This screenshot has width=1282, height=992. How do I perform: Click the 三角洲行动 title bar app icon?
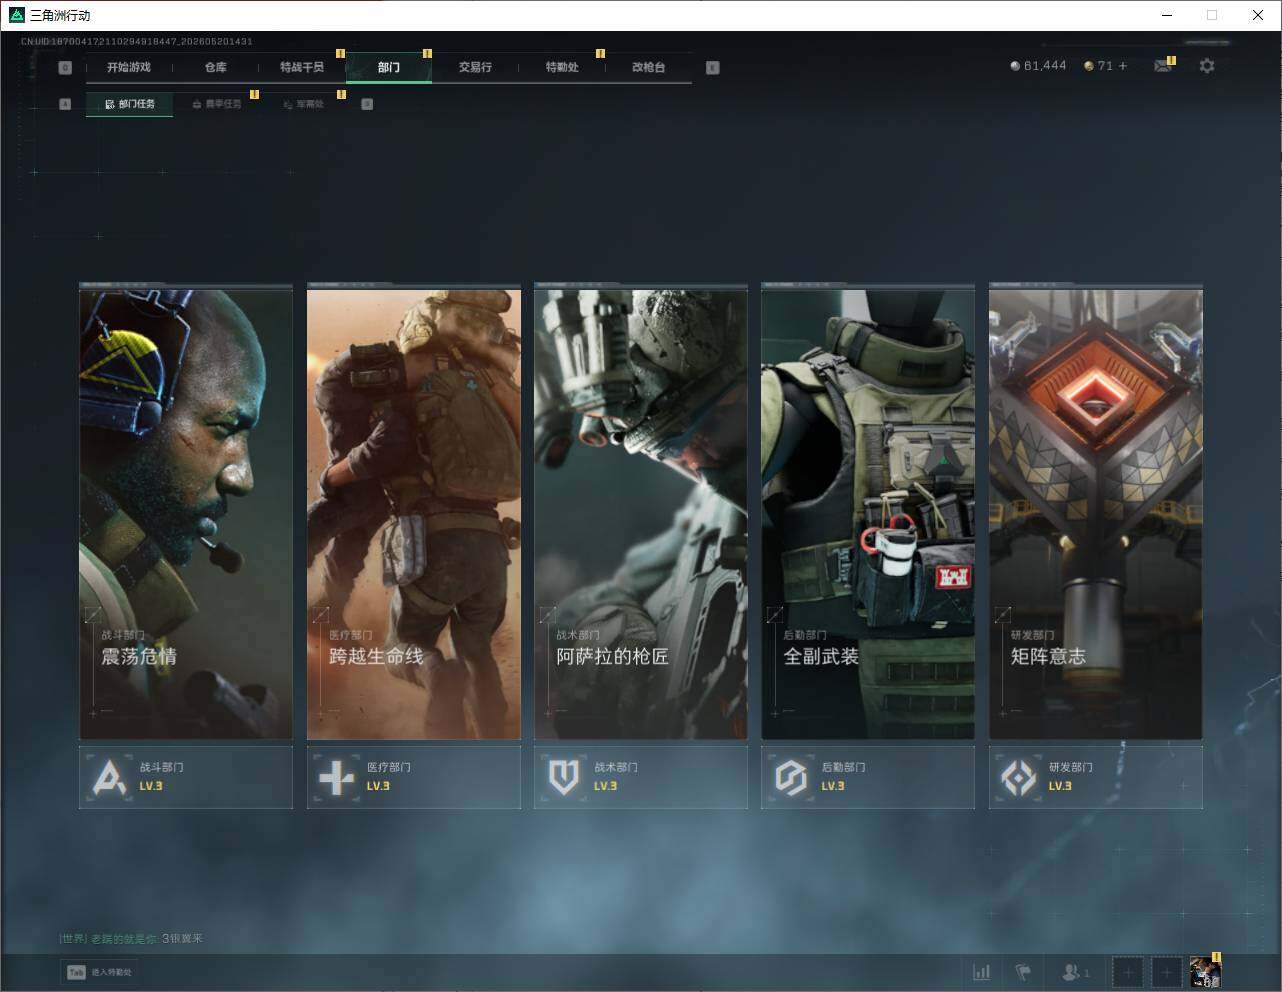[x=16, y=15]
